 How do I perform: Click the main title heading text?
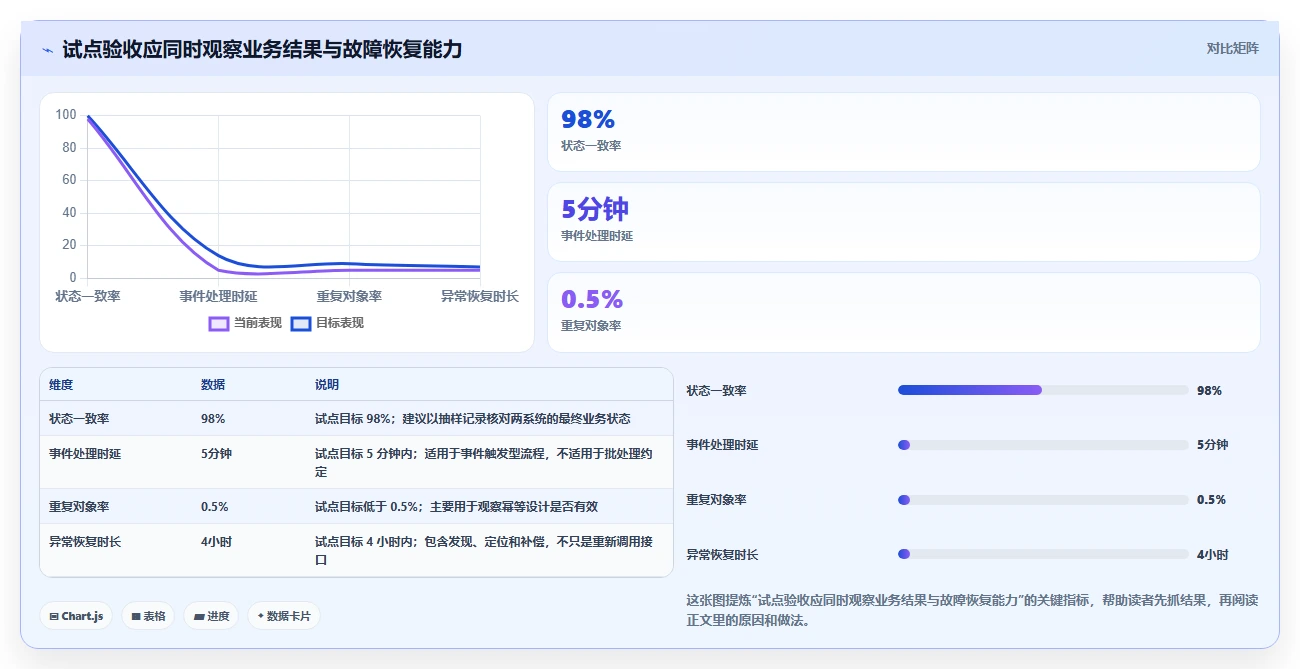[262, 49]
